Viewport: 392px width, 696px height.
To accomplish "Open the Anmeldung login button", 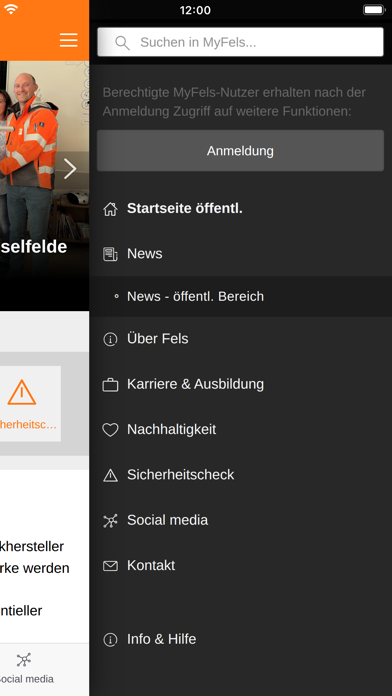I will point(240,150).
